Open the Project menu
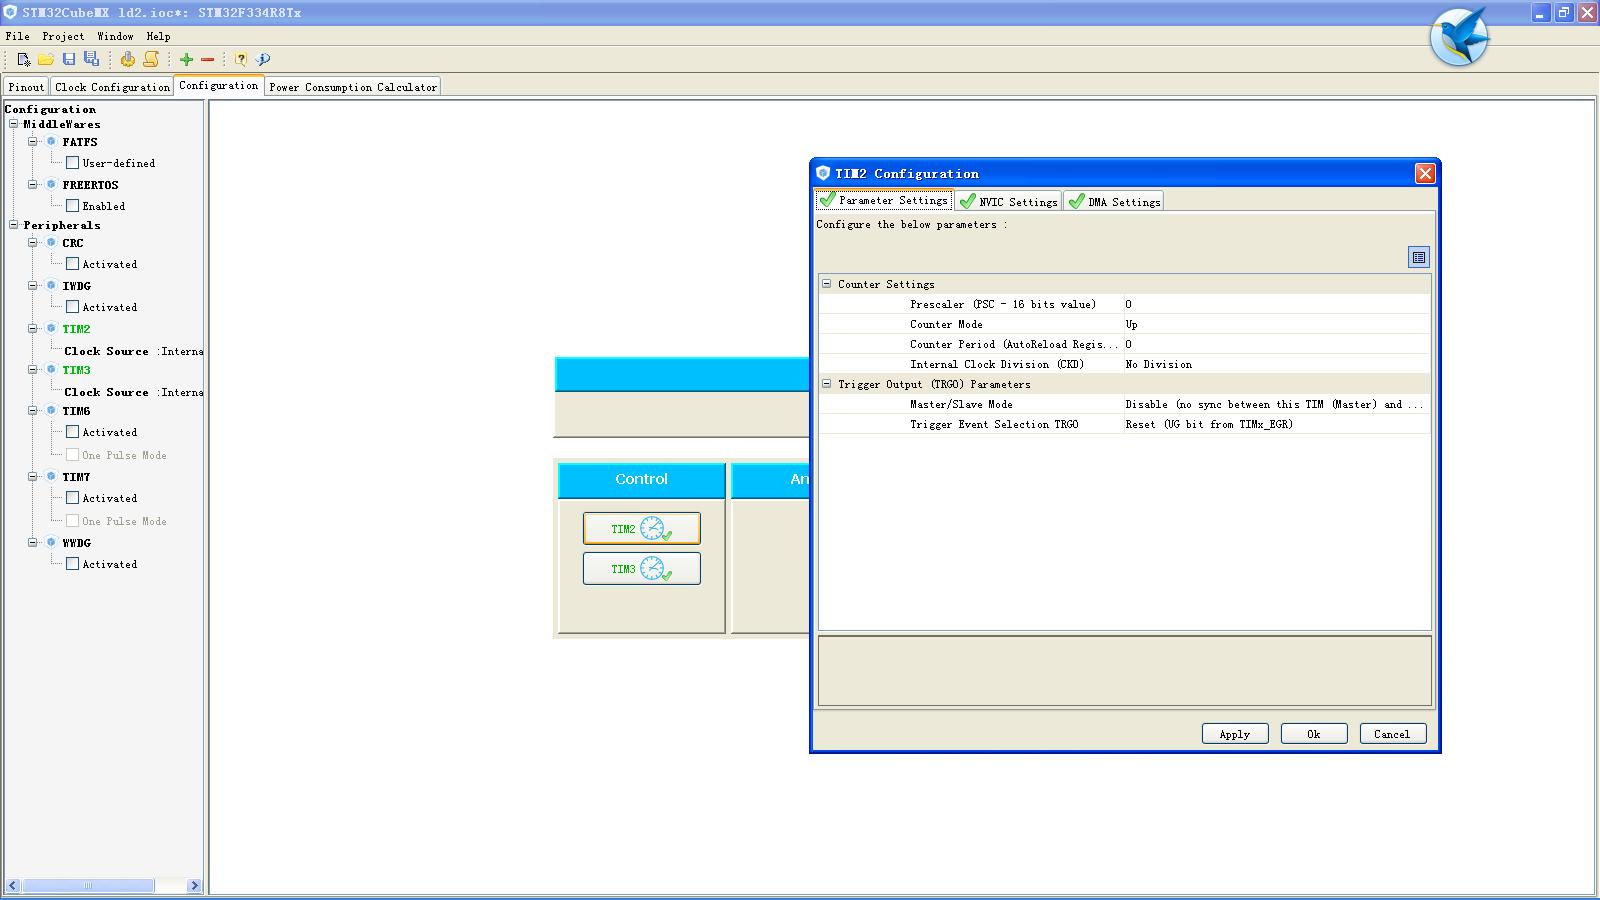 [63, 36]
